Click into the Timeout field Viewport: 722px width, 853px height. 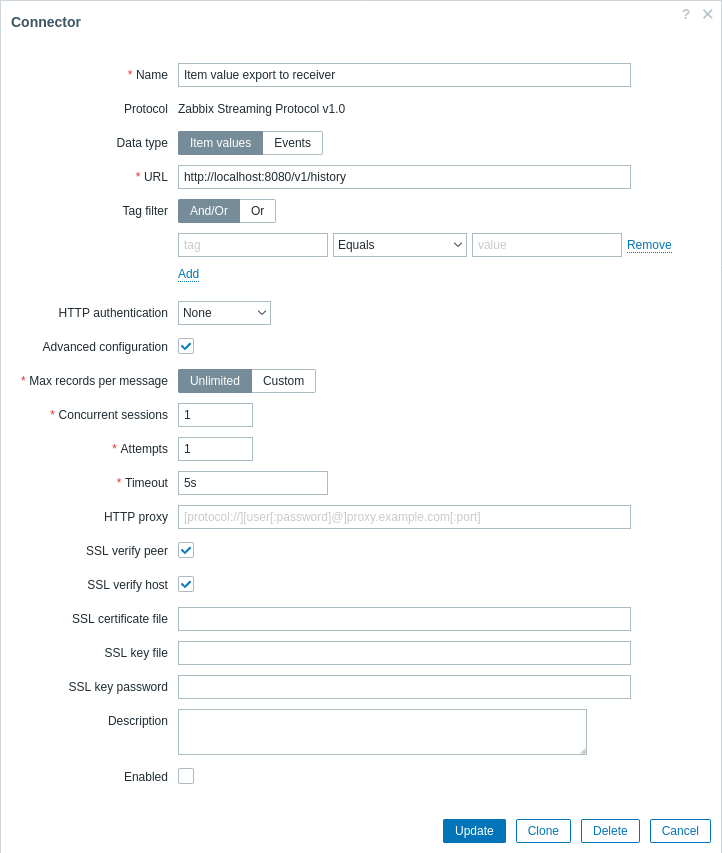tap(253, 483)
